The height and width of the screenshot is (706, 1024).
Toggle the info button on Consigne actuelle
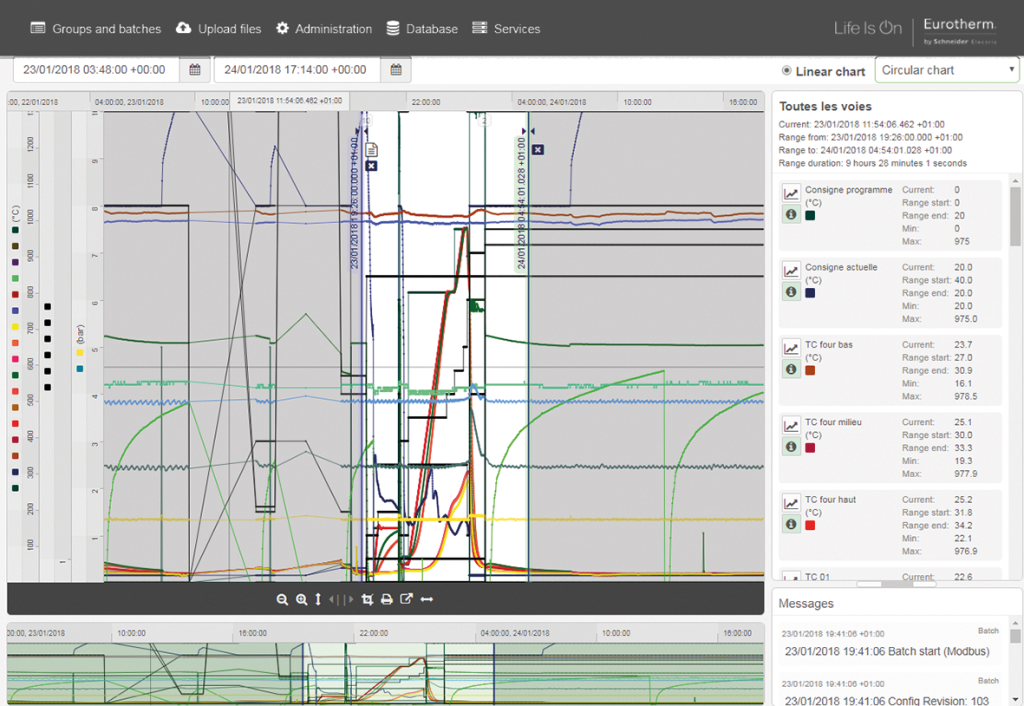pos(791,291)
